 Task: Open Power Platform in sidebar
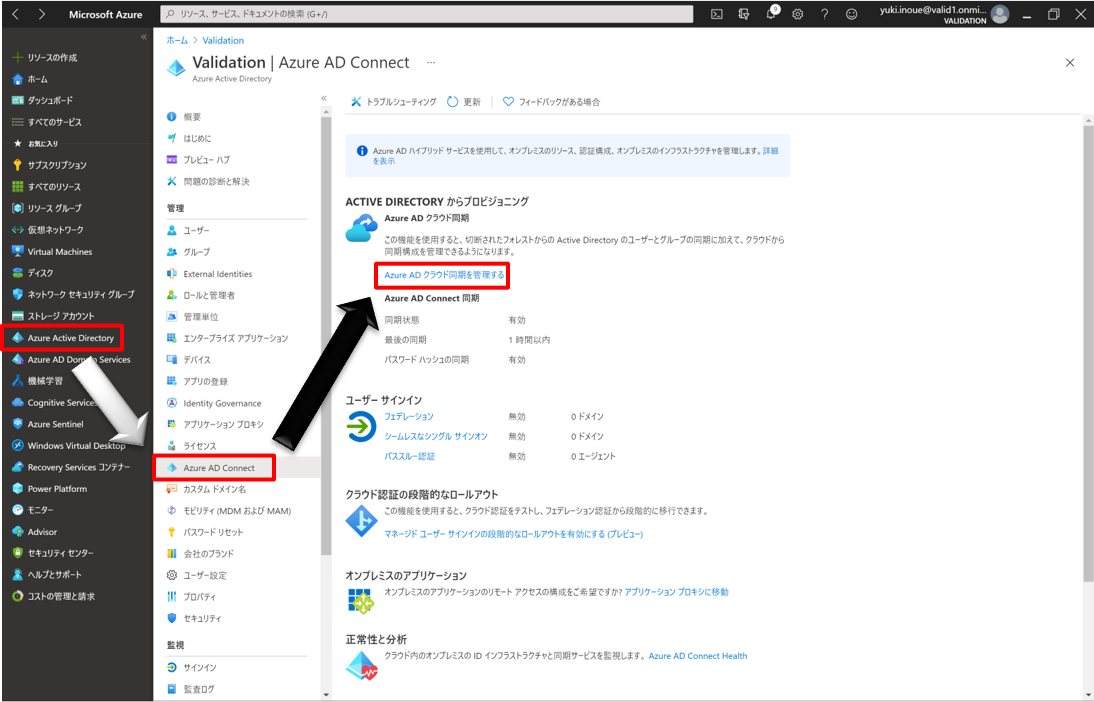(50, 488)
